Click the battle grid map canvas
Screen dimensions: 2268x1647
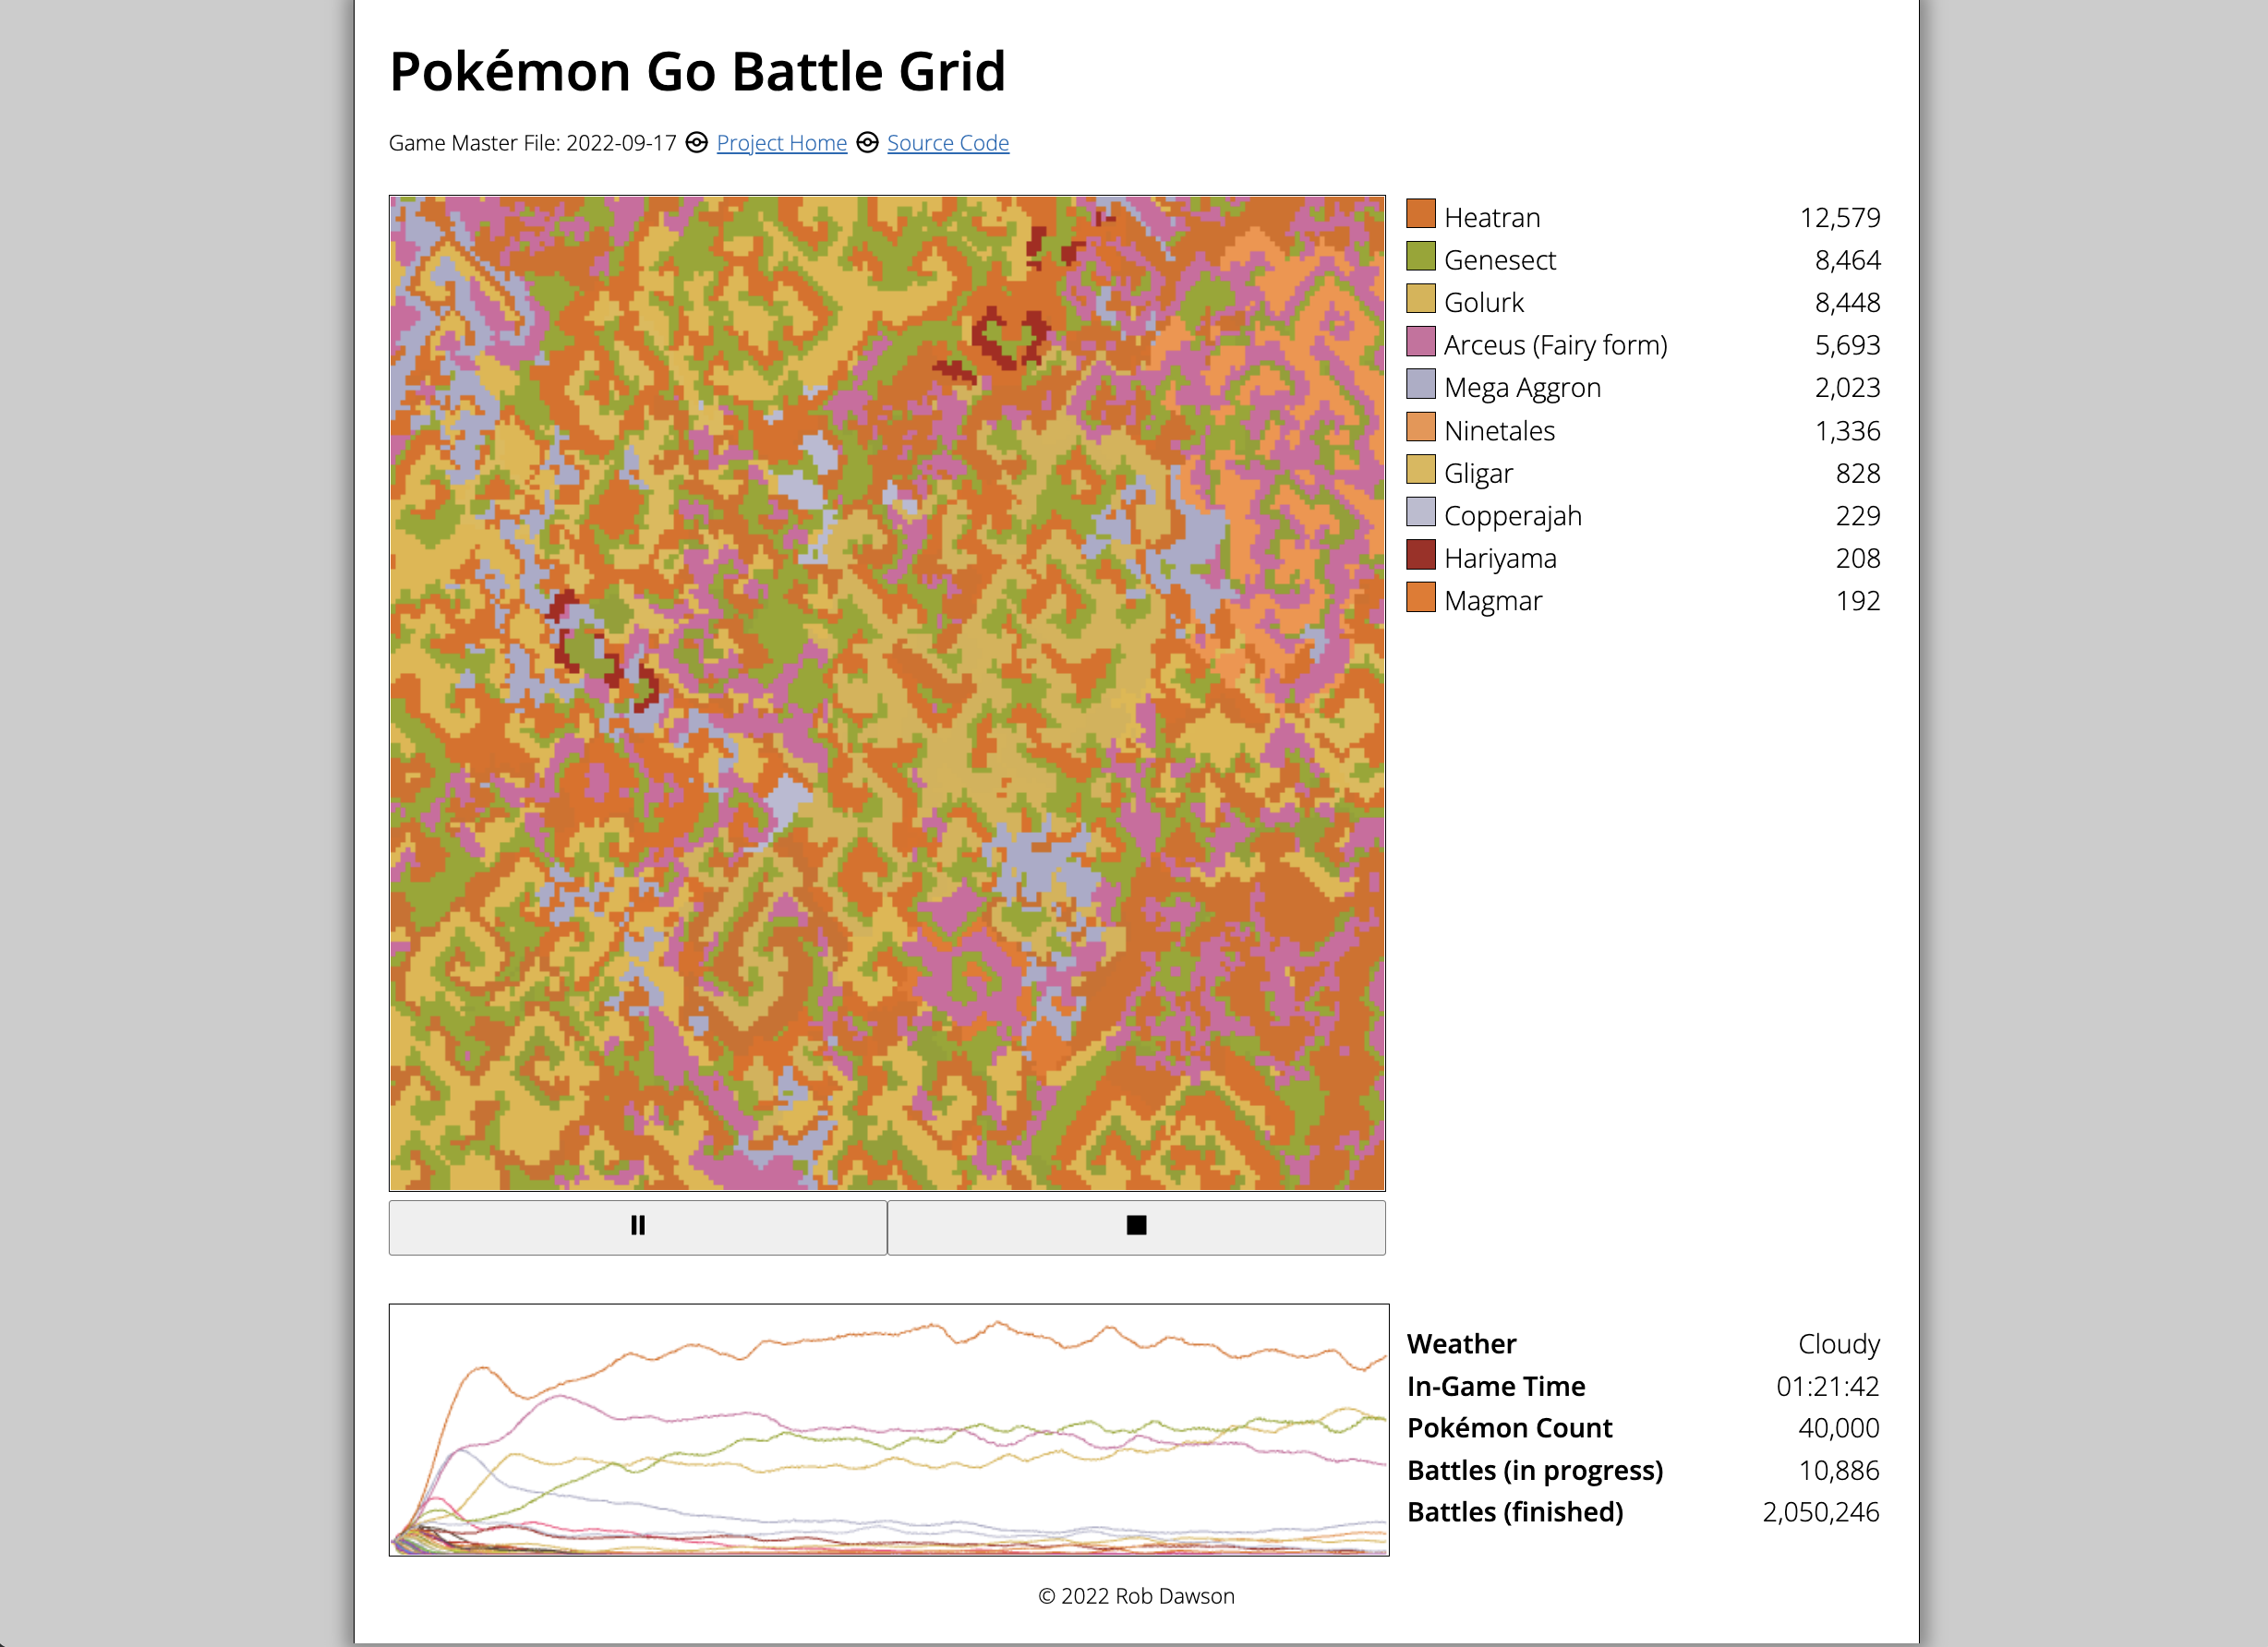[x=887, y=693]
